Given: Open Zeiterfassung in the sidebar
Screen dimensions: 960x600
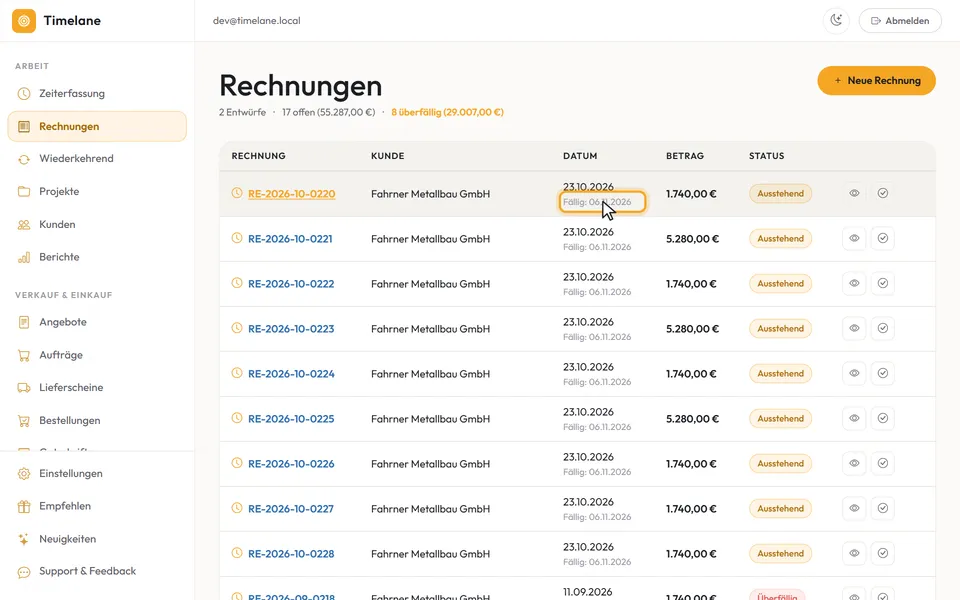Looking at the screenshot, I should coord(97,94).
